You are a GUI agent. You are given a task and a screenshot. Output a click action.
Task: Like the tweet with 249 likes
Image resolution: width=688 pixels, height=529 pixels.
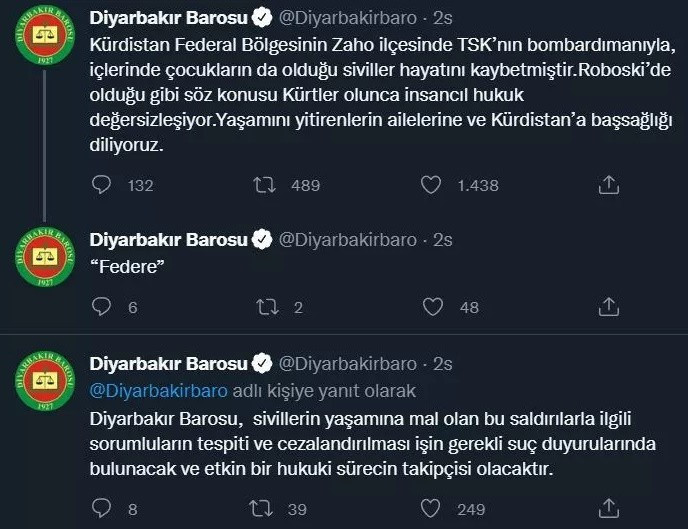pos(430,508)
